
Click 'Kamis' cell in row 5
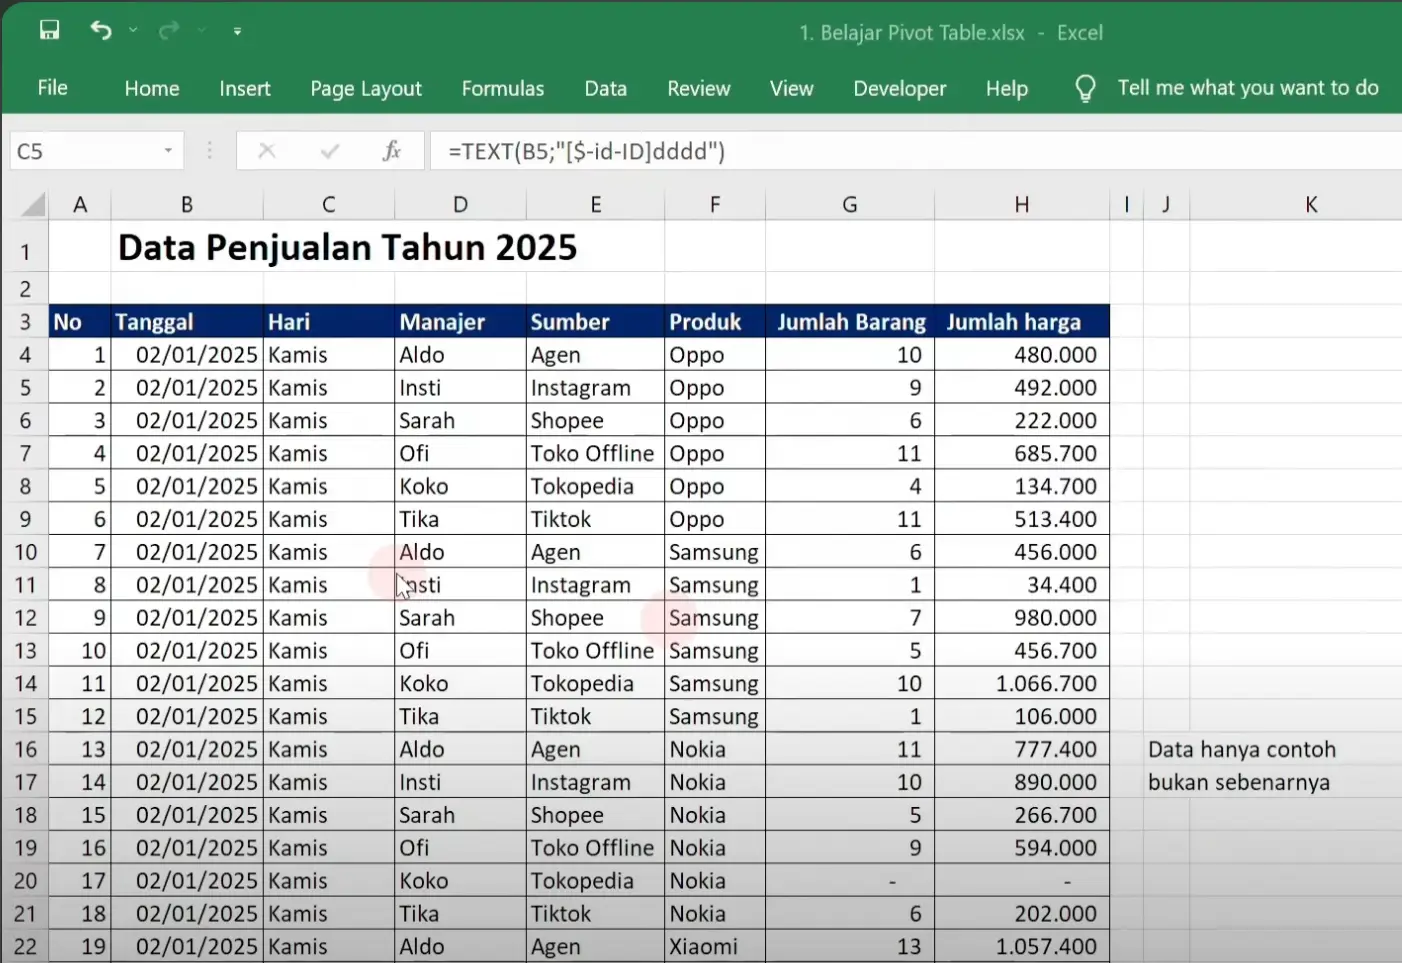(329, 388)
